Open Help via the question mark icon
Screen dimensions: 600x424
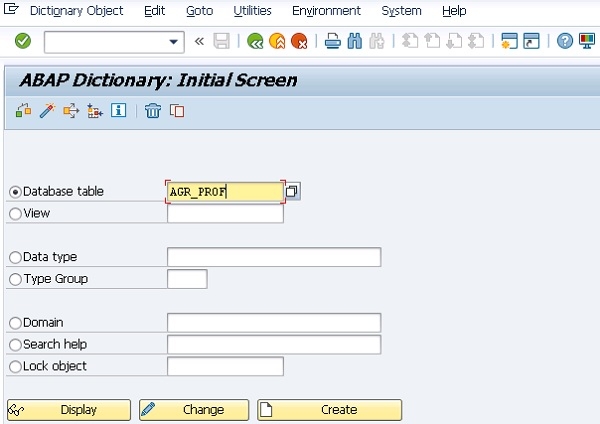565,41
